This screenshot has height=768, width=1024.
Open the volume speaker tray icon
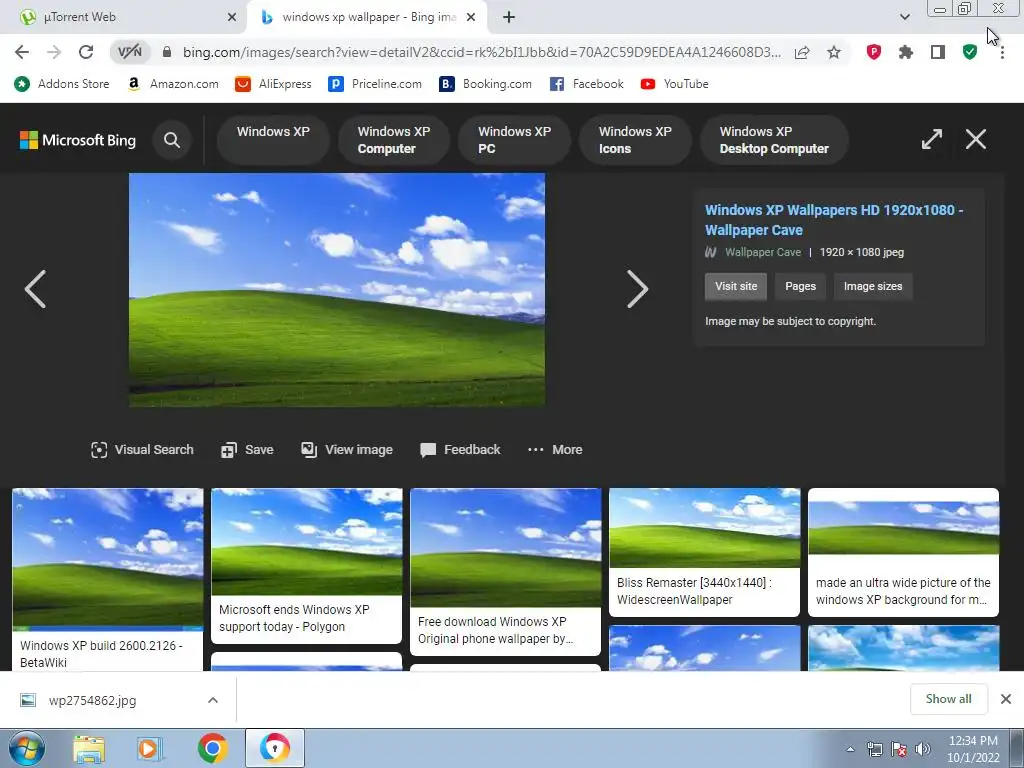(x=923, y=749)
